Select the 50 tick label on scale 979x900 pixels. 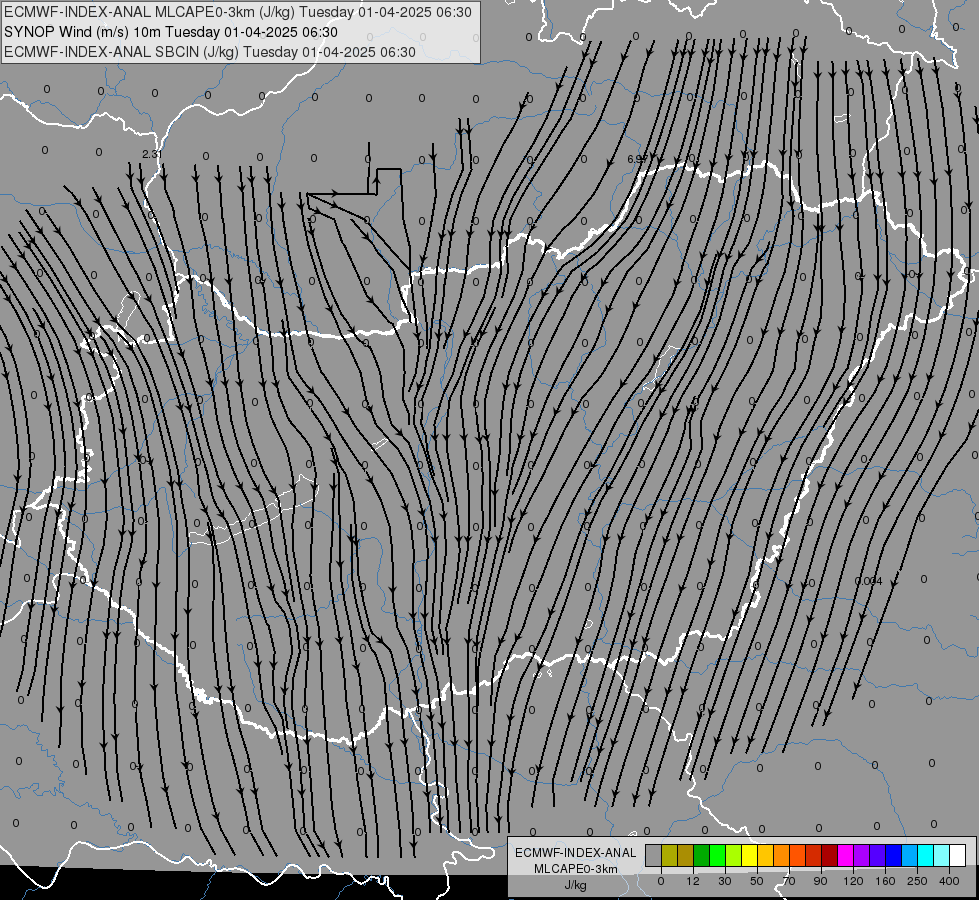point(757,881)
